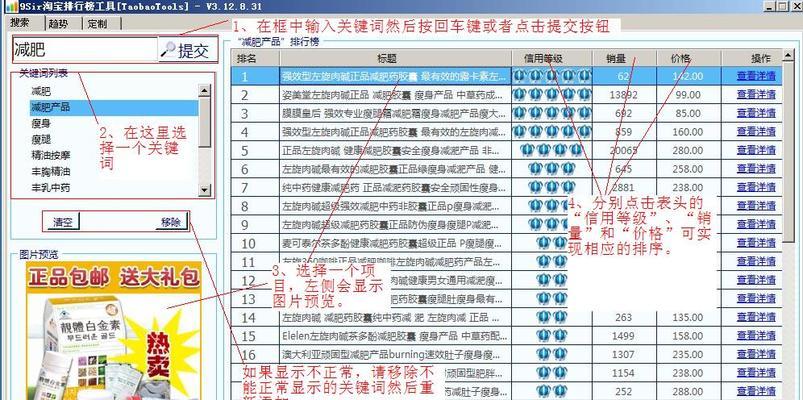Screen dimensions: 803x400
Task: Click the keyword input field containing 减肥
Action: (x=85, y=49)
